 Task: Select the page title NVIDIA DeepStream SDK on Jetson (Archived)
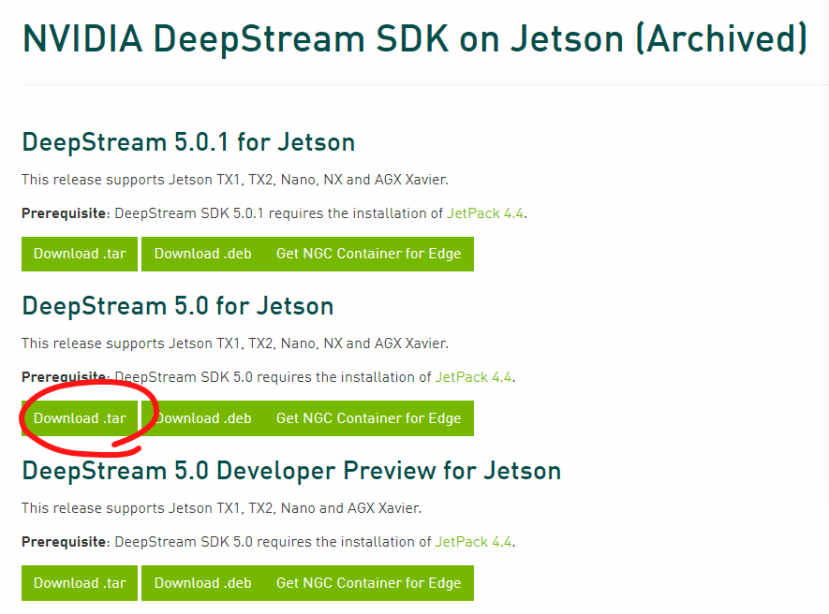pos(415,39)
